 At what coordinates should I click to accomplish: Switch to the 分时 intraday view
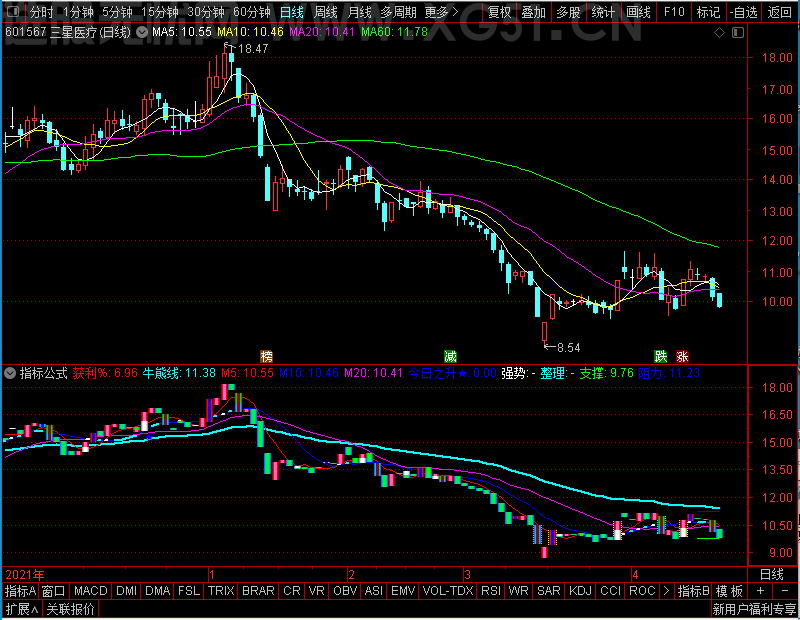(x=41, y=12)
